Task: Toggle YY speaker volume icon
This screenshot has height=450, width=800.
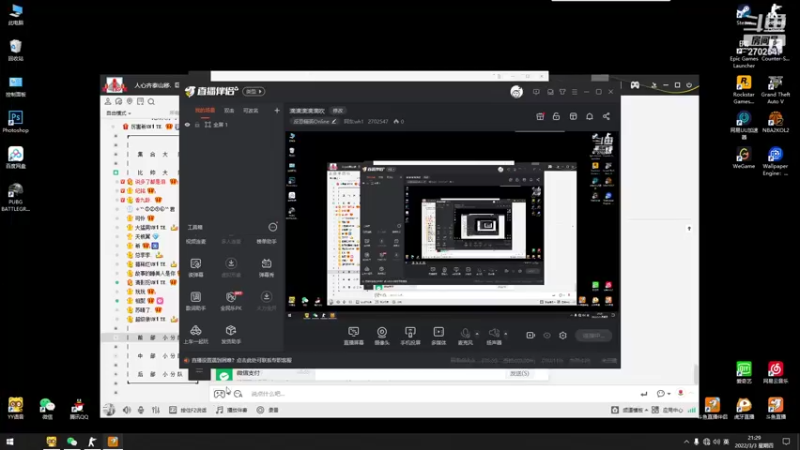Action: coord(127,410)
